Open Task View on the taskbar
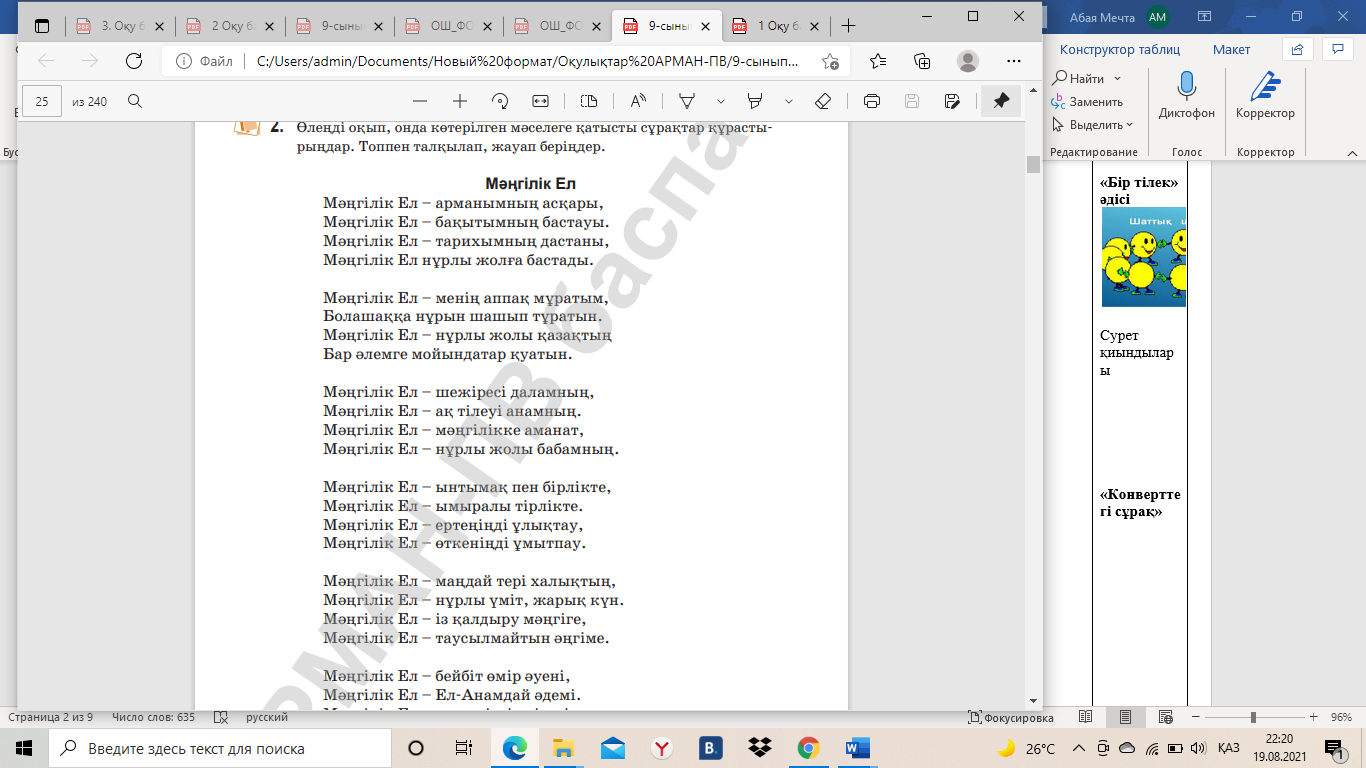Viewport: 1366px width, 768px height. click(463, 748)
